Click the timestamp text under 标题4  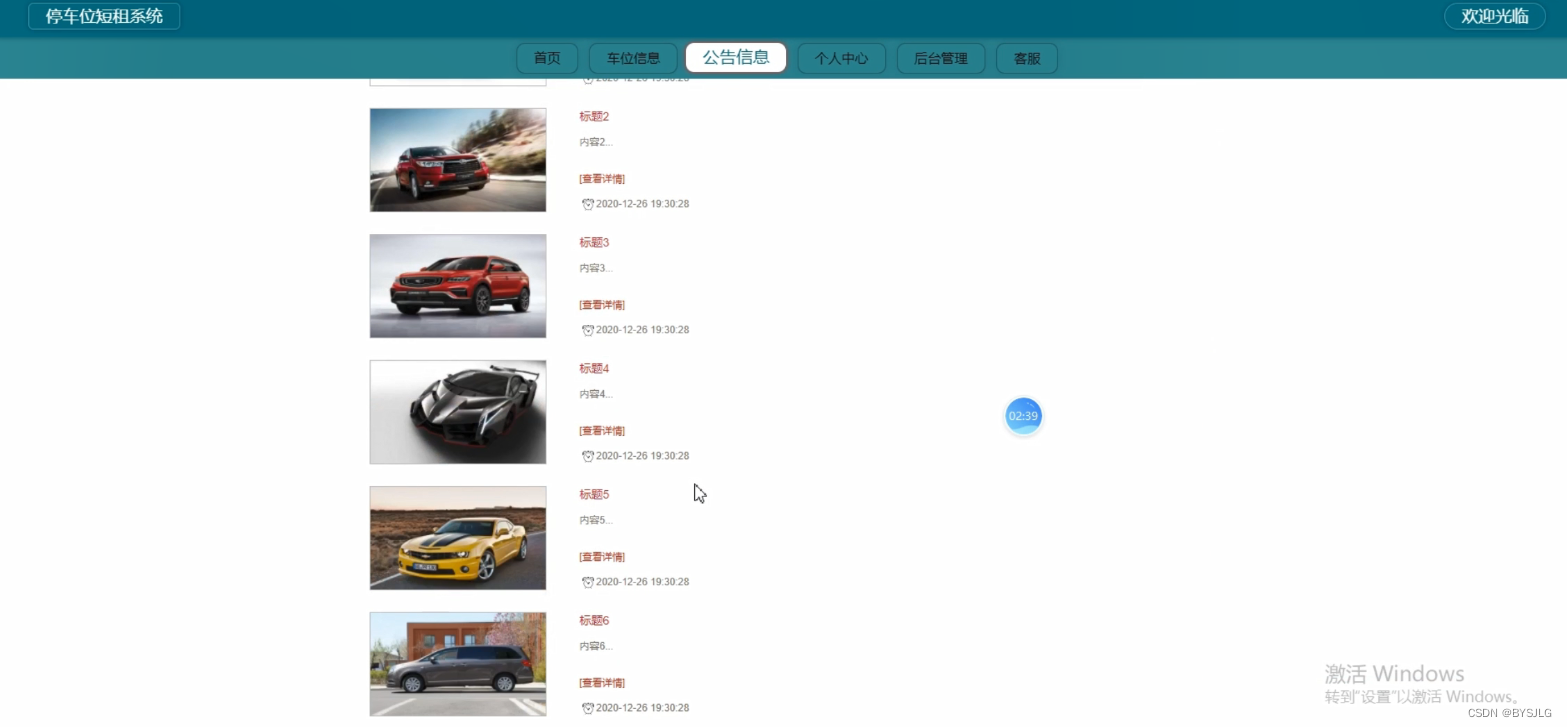tap(642, 456)
